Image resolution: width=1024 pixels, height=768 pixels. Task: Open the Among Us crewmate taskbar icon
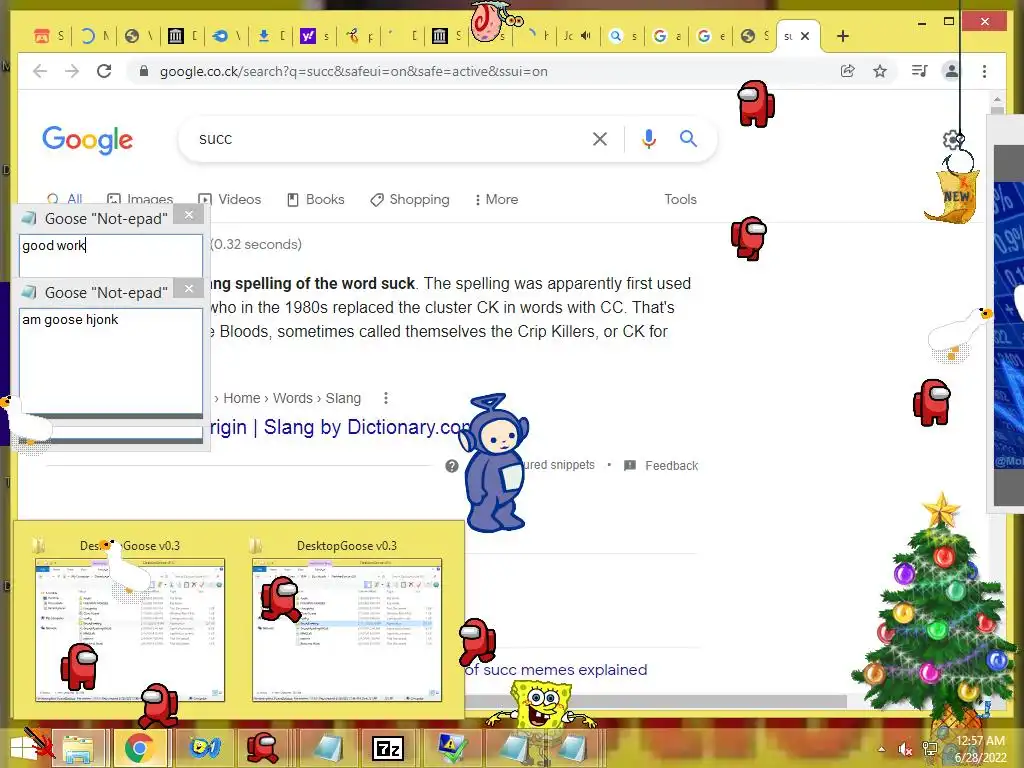click(262, 748)
